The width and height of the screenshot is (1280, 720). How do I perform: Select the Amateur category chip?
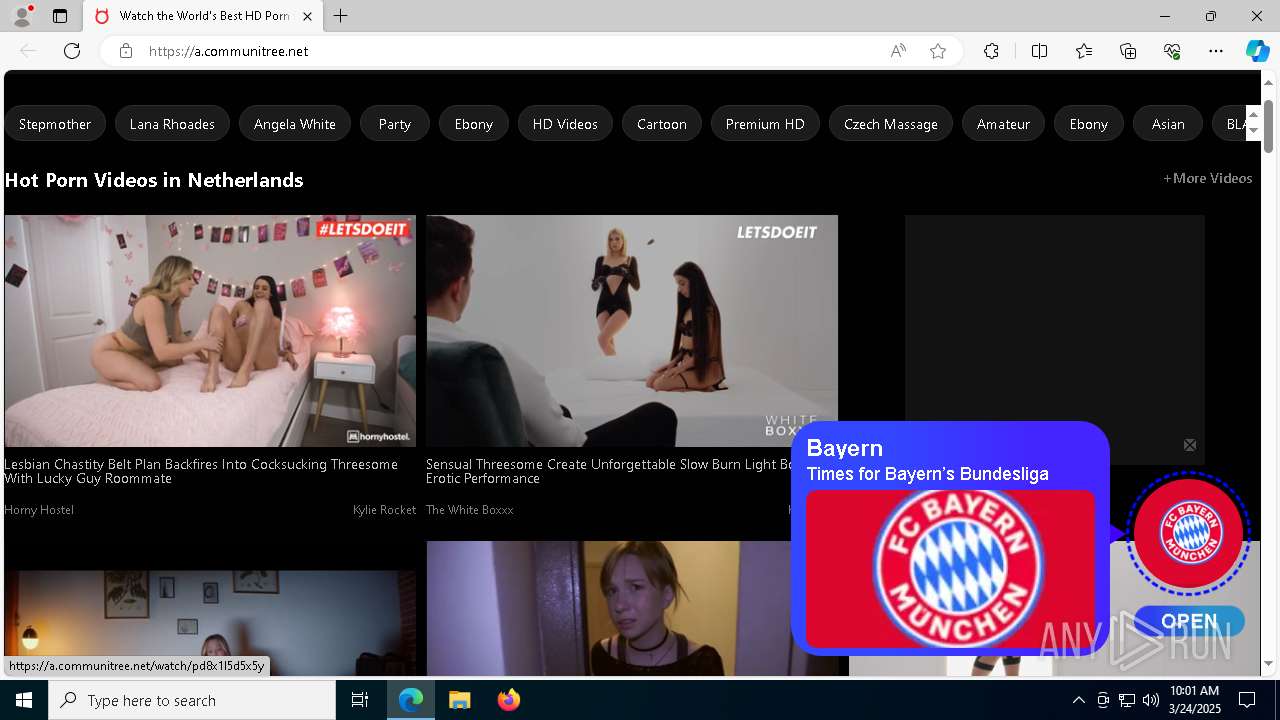(1003, 124)
